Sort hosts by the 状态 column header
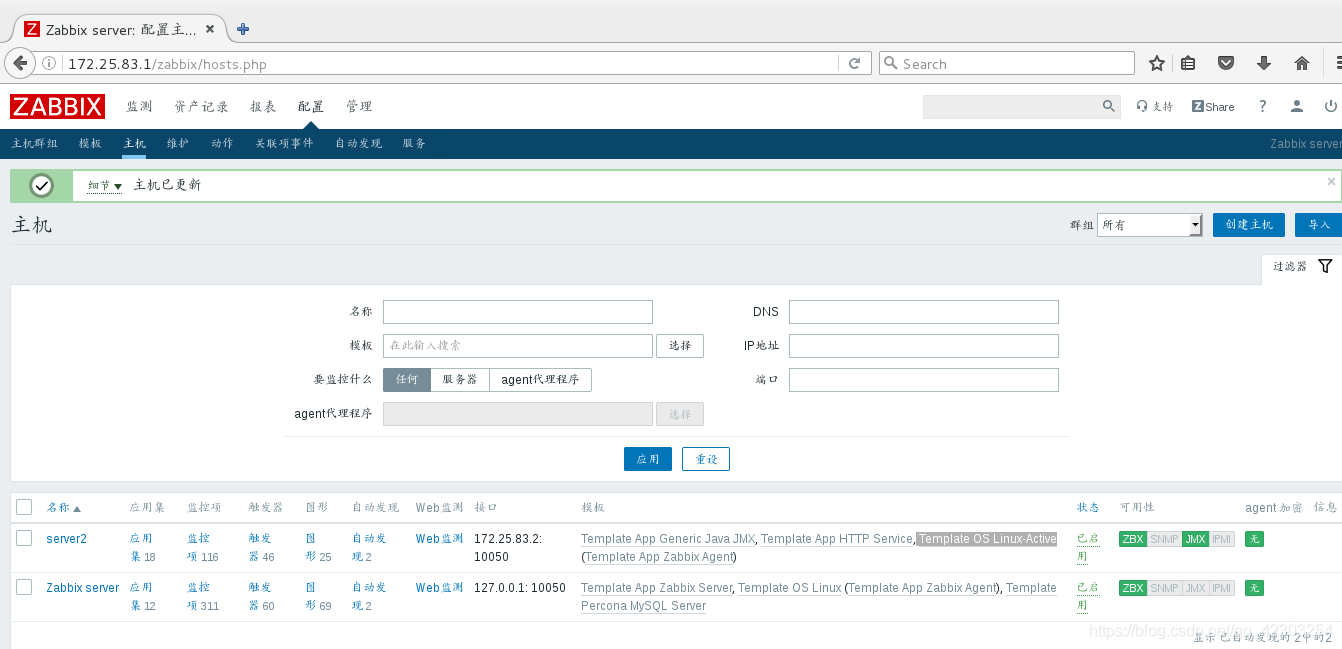1342x649 pixels. [1088, 508]
